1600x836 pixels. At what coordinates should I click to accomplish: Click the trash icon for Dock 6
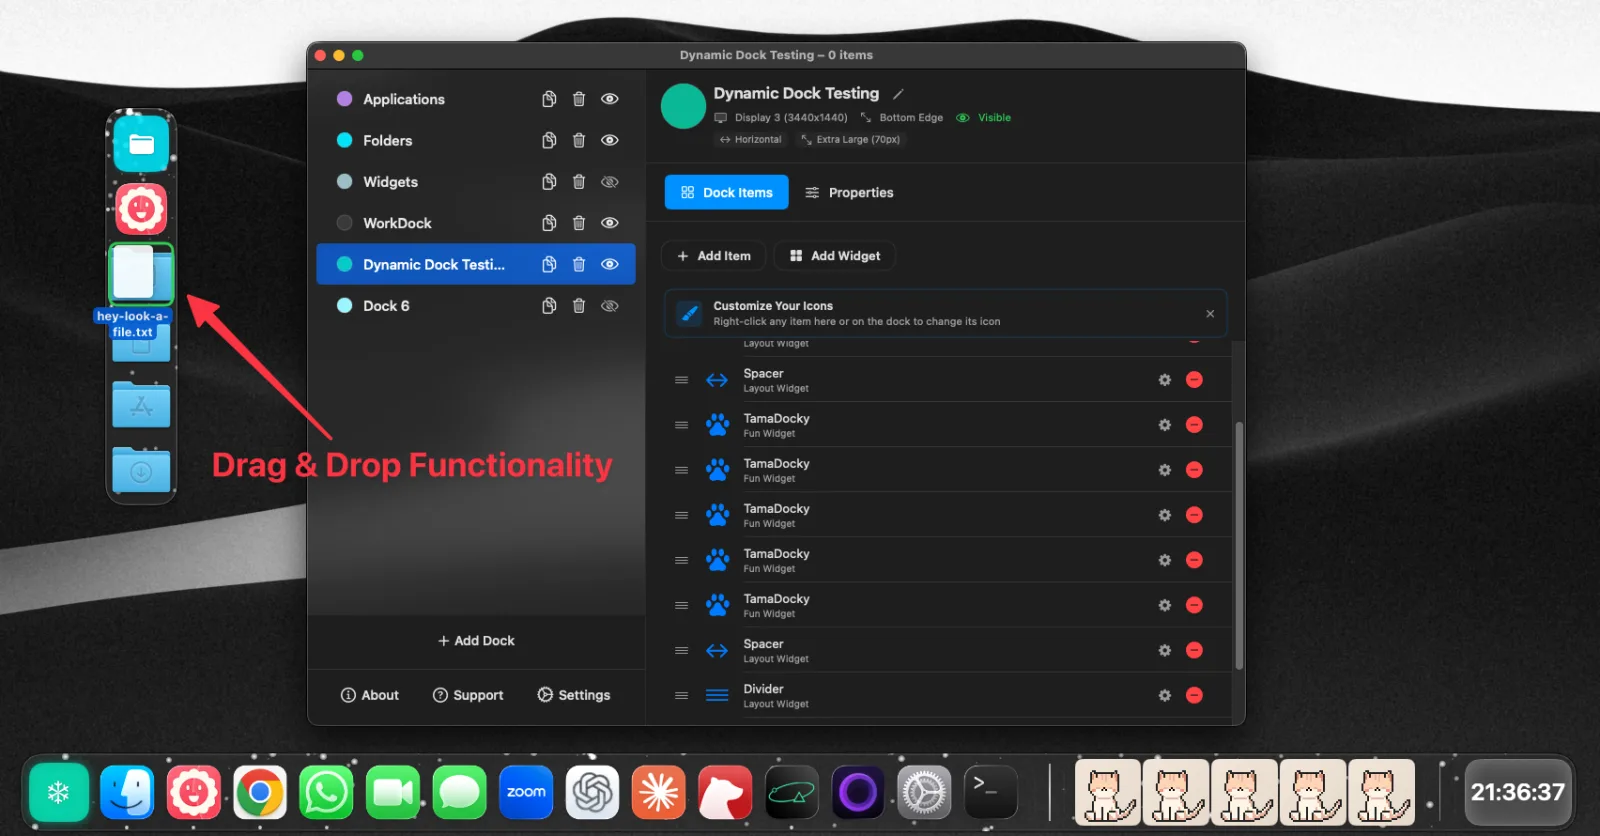click(x=578, y=306)
